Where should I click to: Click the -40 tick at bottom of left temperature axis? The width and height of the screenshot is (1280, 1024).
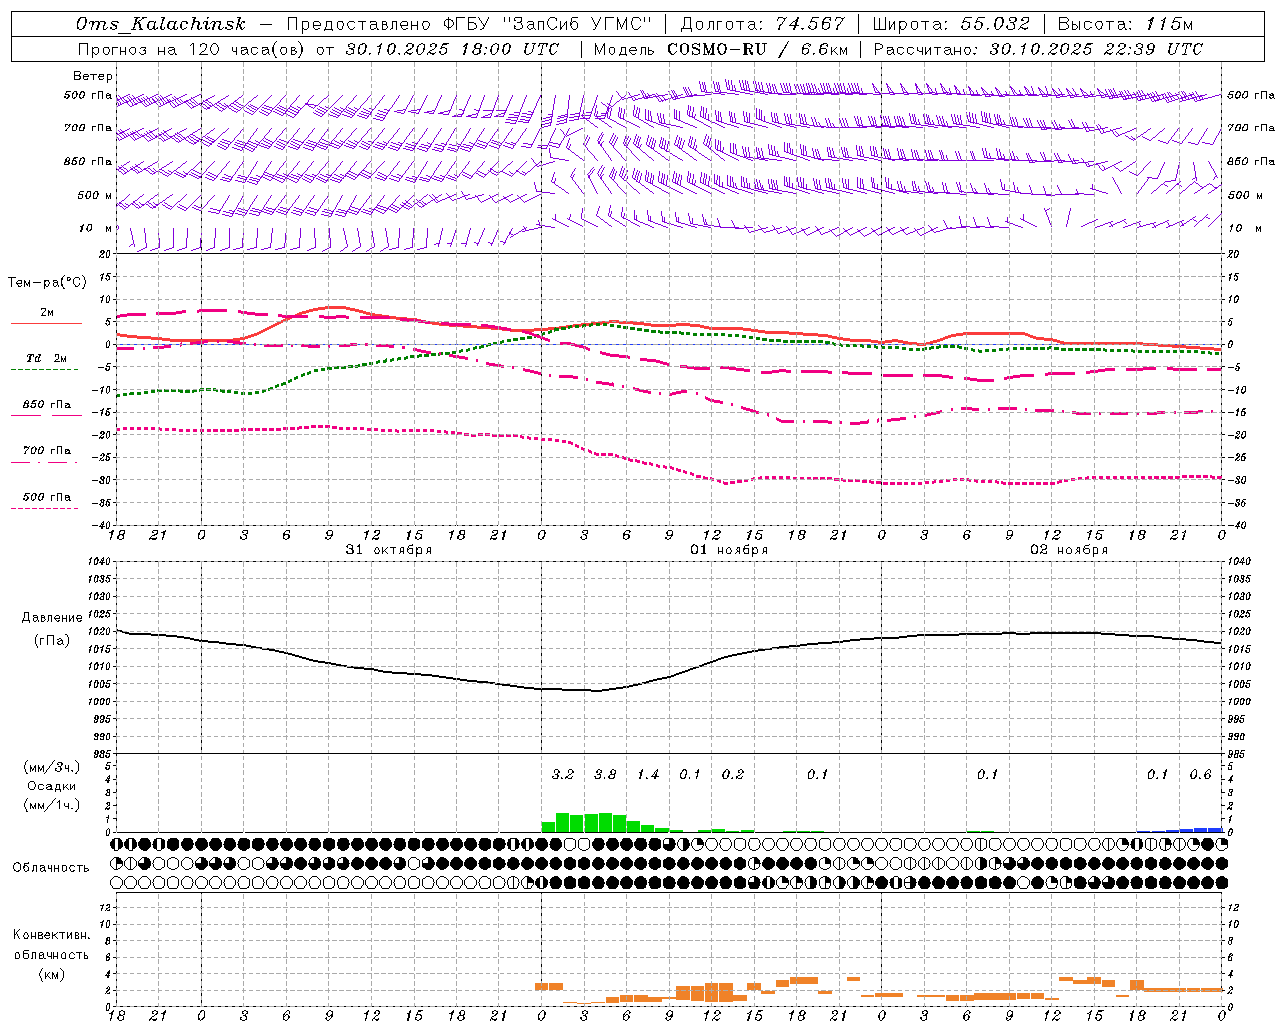pos(102,525)
